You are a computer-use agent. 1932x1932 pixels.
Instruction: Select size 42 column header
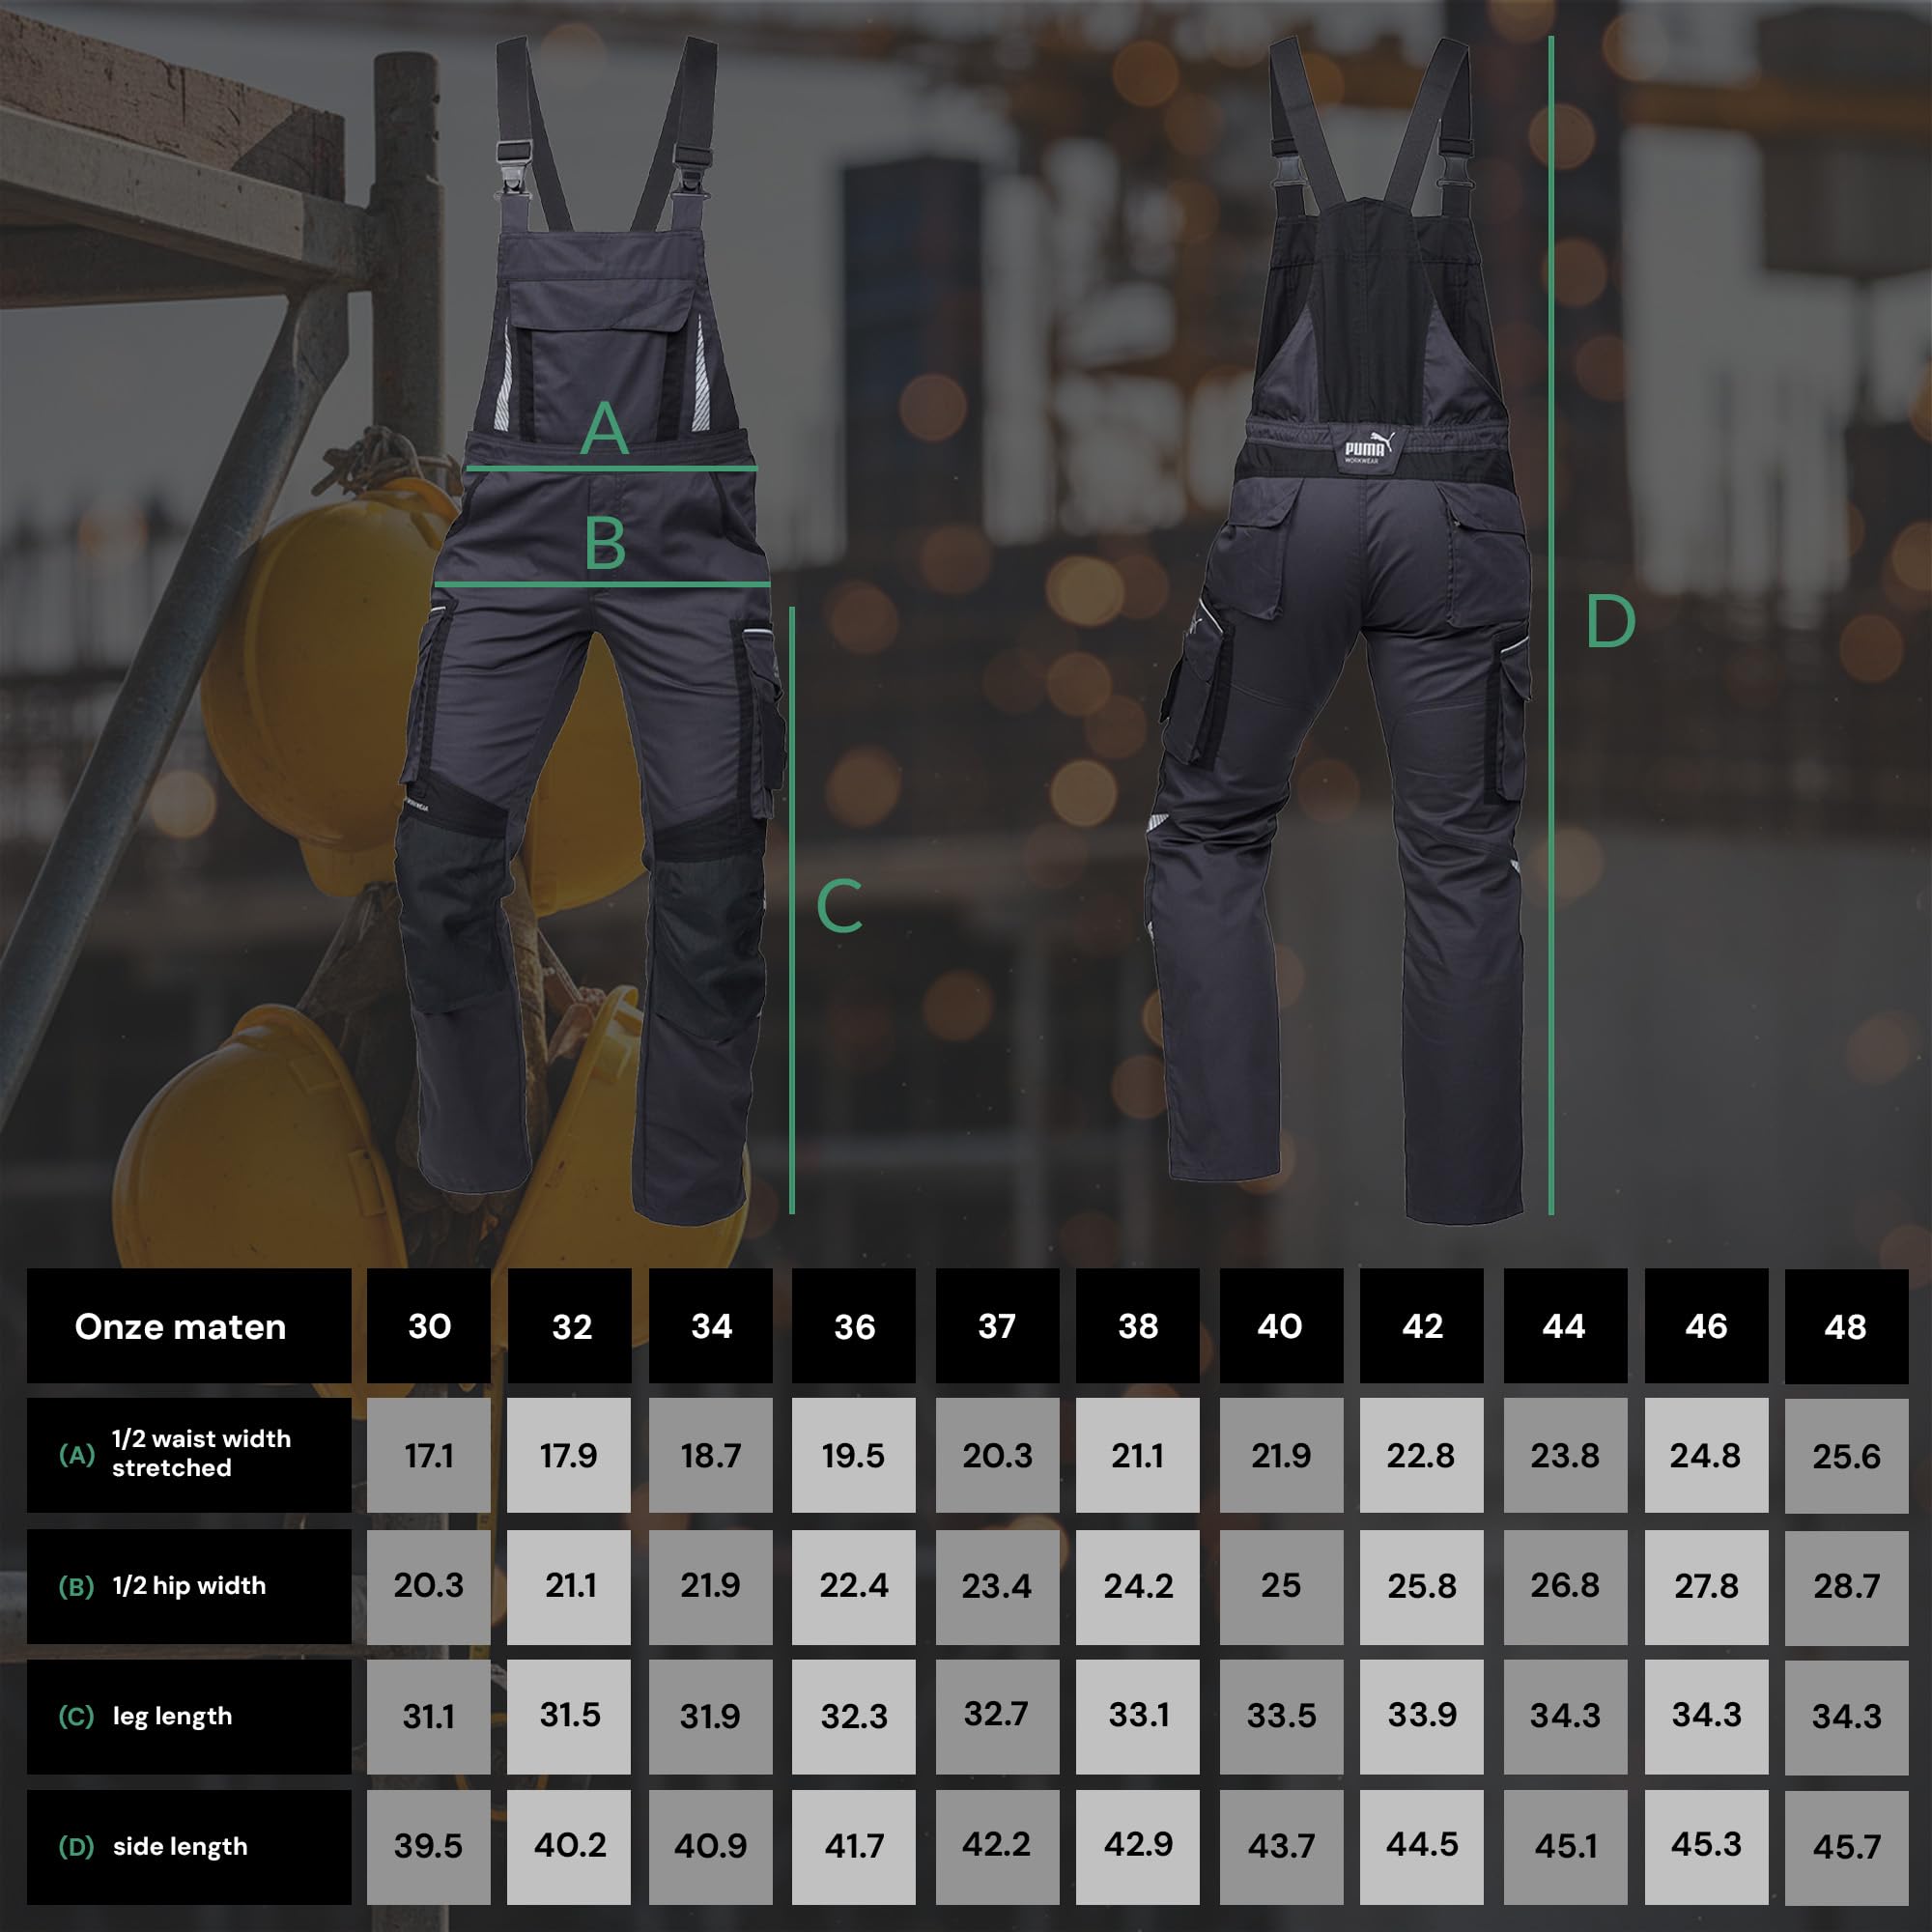click(x=1422, y=1326)
